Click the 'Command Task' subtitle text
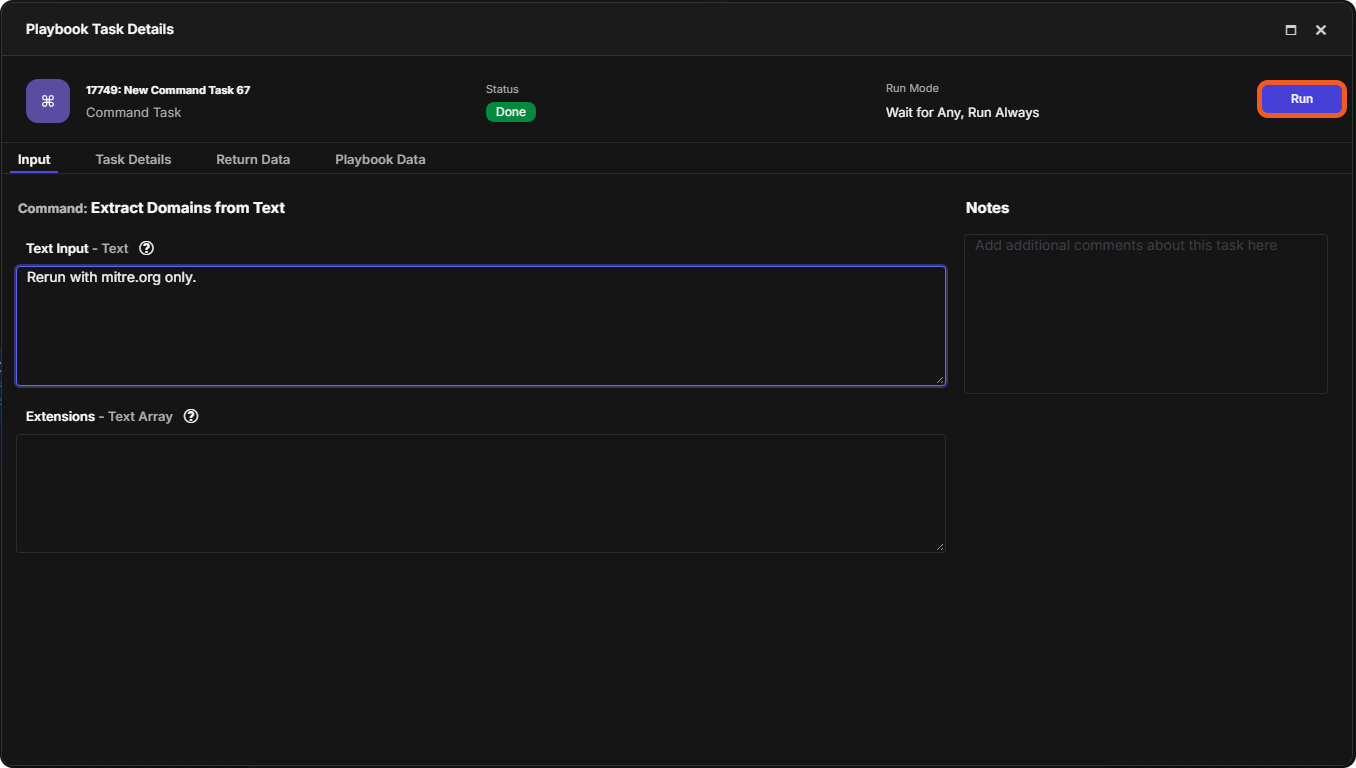 134,113
